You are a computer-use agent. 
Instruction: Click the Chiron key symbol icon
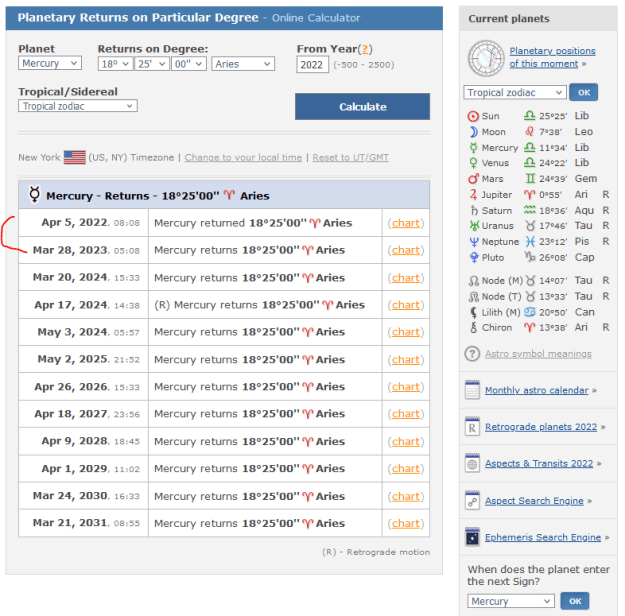[473, 327]
